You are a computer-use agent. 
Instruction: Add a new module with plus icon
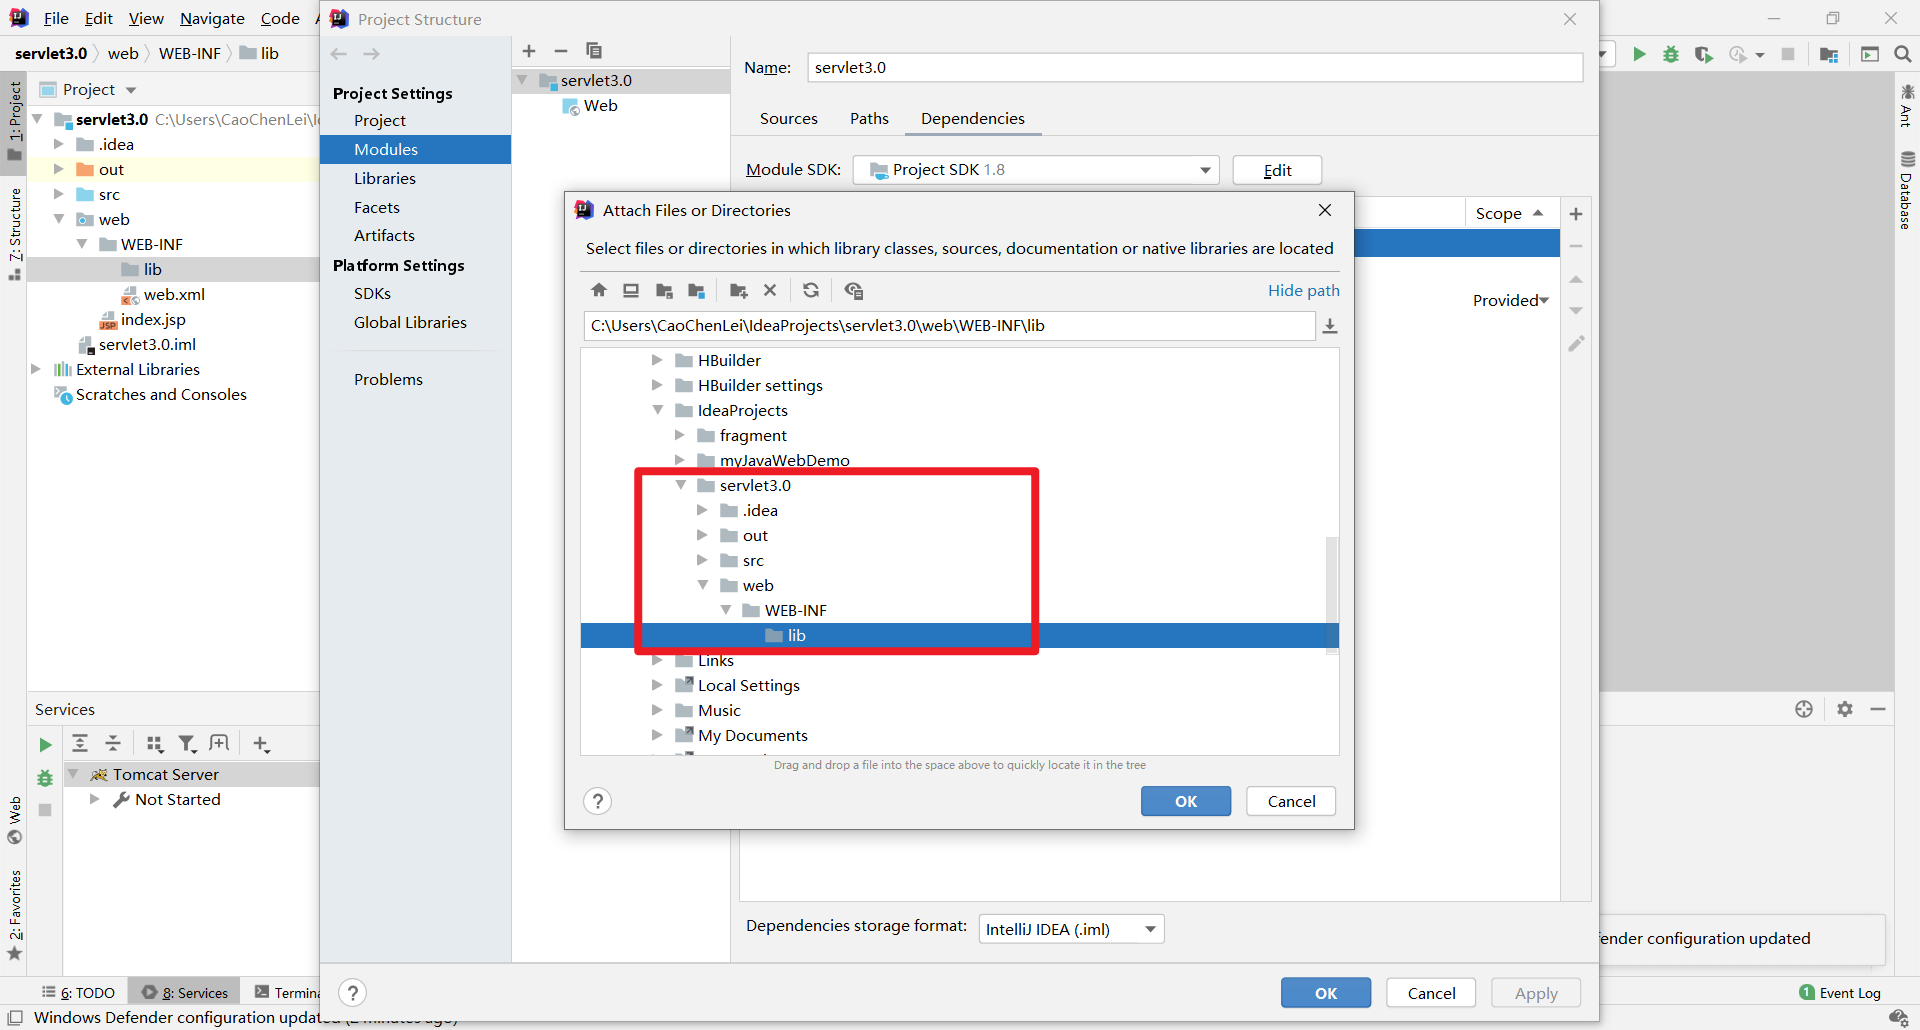tap(529, 51)
